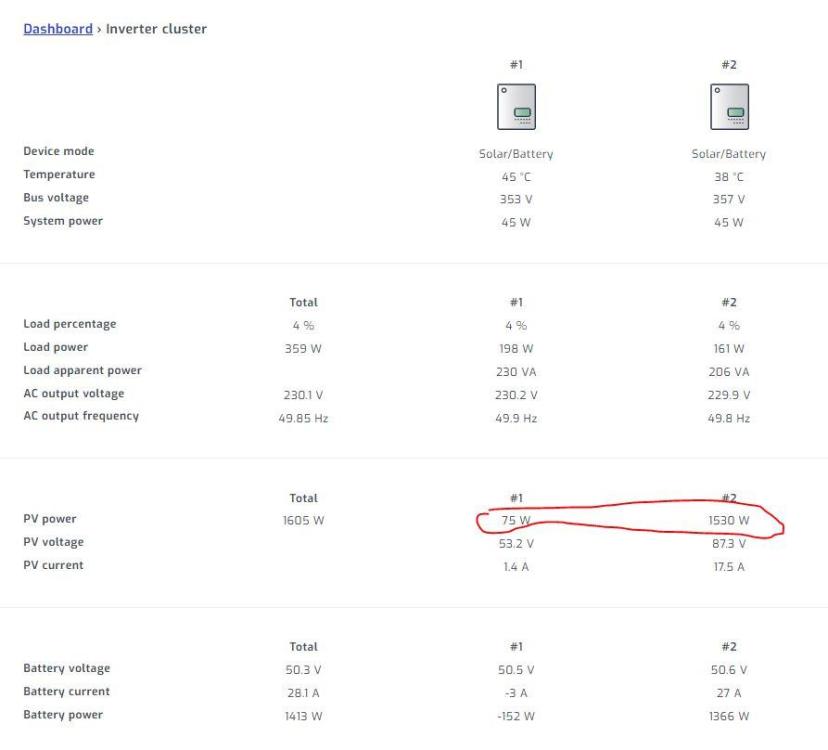Click the Battery current row label

click(67, 691)
